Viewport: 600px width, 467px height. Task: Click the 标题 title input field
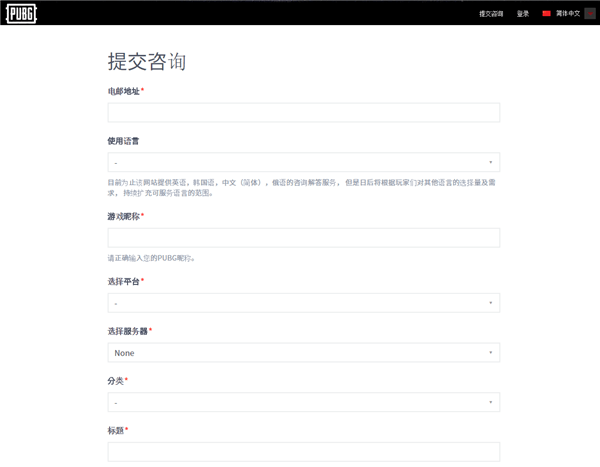click(x=303, y=452)
